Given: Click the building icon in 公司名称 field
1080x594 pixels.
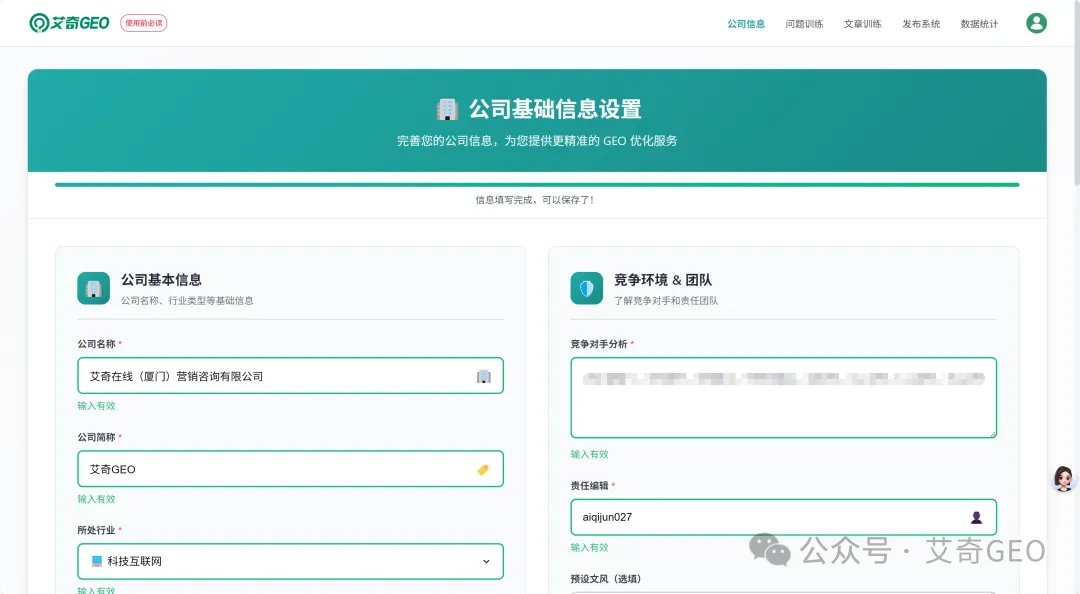Looking at the screenshot, I should pyautogui.click(x=483, y=376).
